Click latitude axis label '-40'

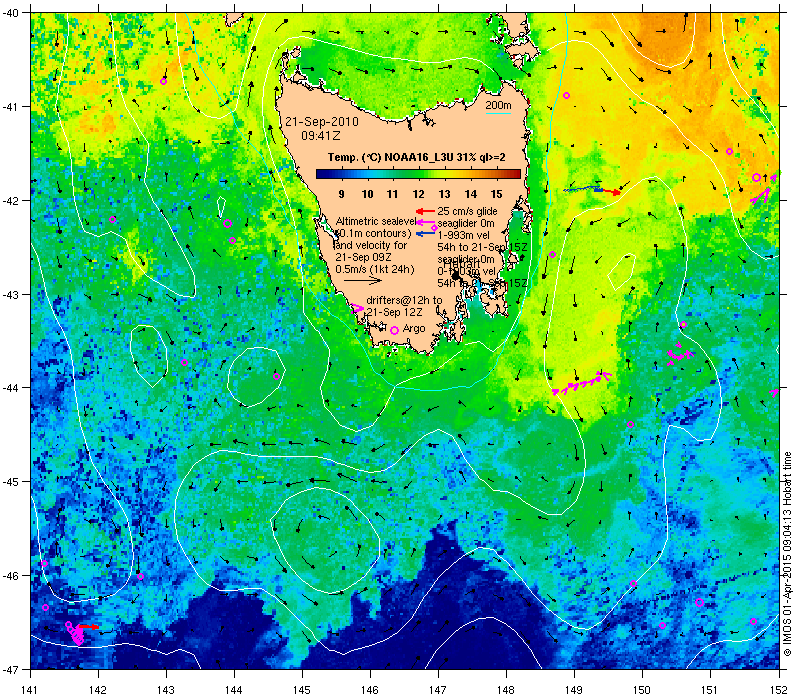coord(10,13)
